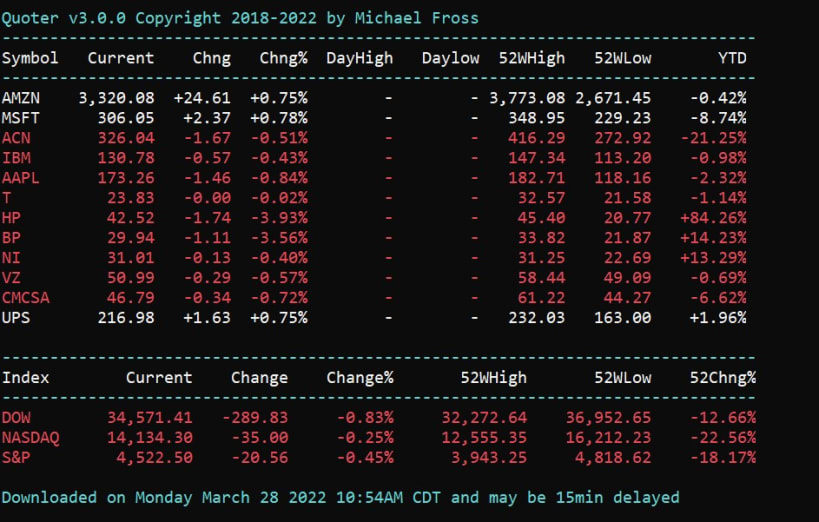Click CMCSA 52-week low 44.27
The image size is (819, 522).
[x=627, y=298]
